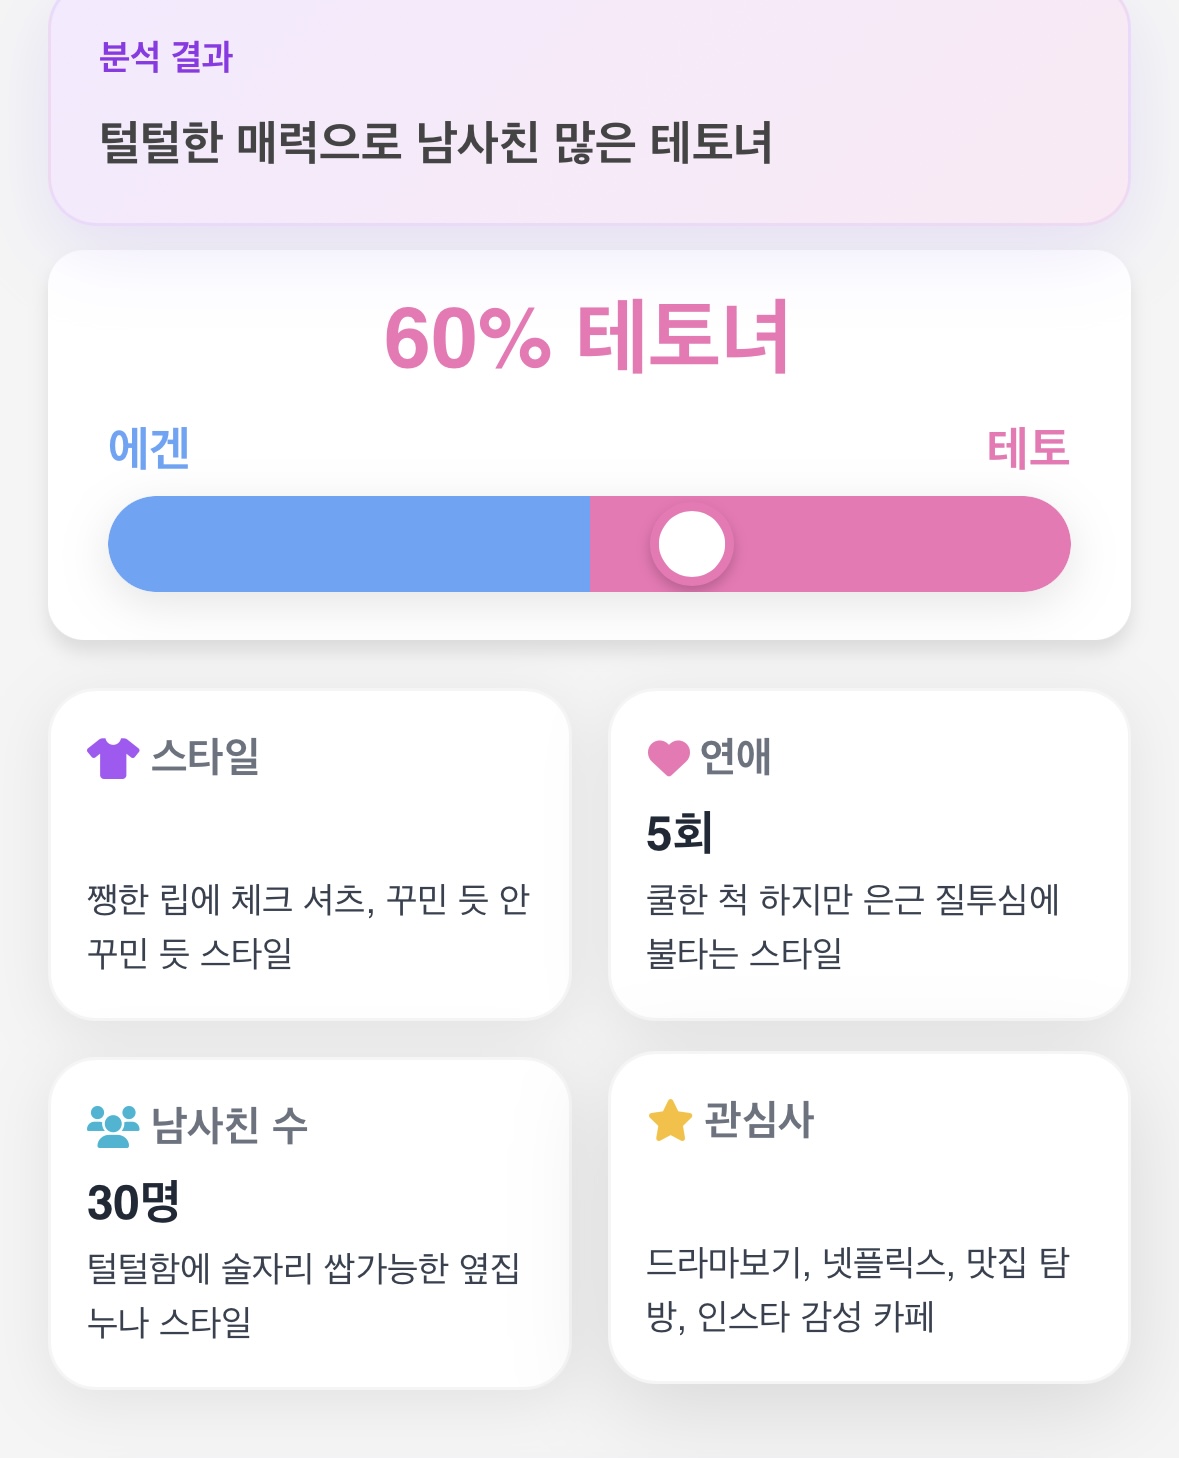1179x1458 pixels.
Task: Open the 관심사 card
Action: pyautogui.click(x=869, y=1217)
